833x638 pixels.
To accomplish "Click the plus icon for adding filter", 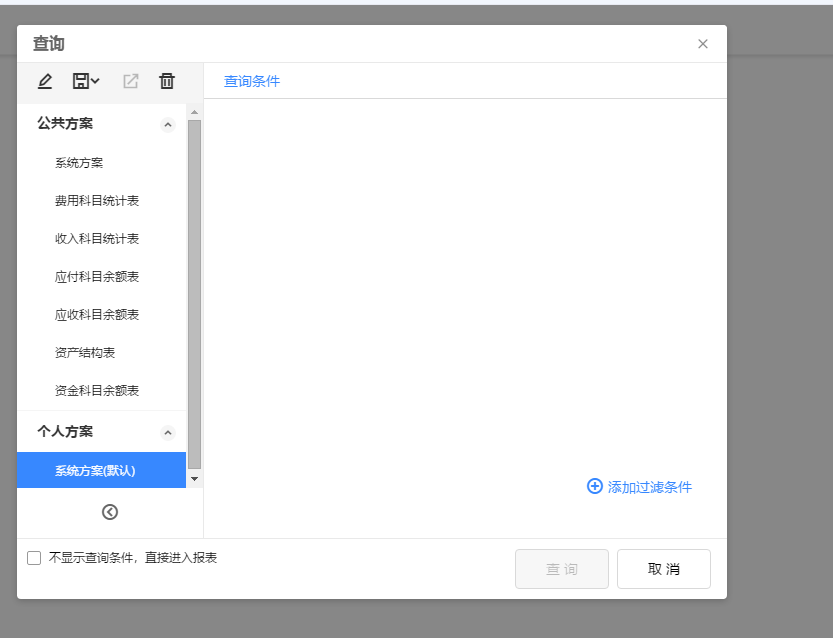I will click(x=594, y=486).
